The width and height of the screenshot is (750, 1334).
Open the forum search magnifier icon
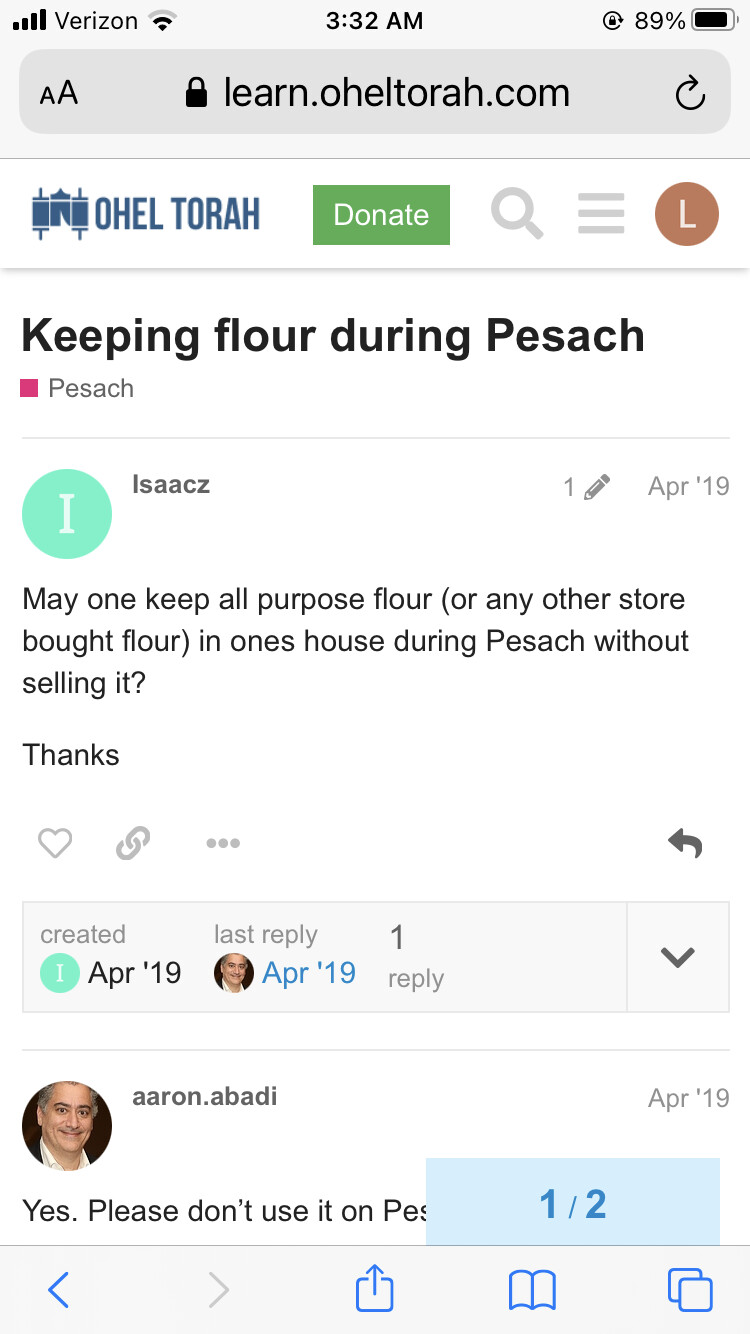pyautogui.click(x=517, y=215)
